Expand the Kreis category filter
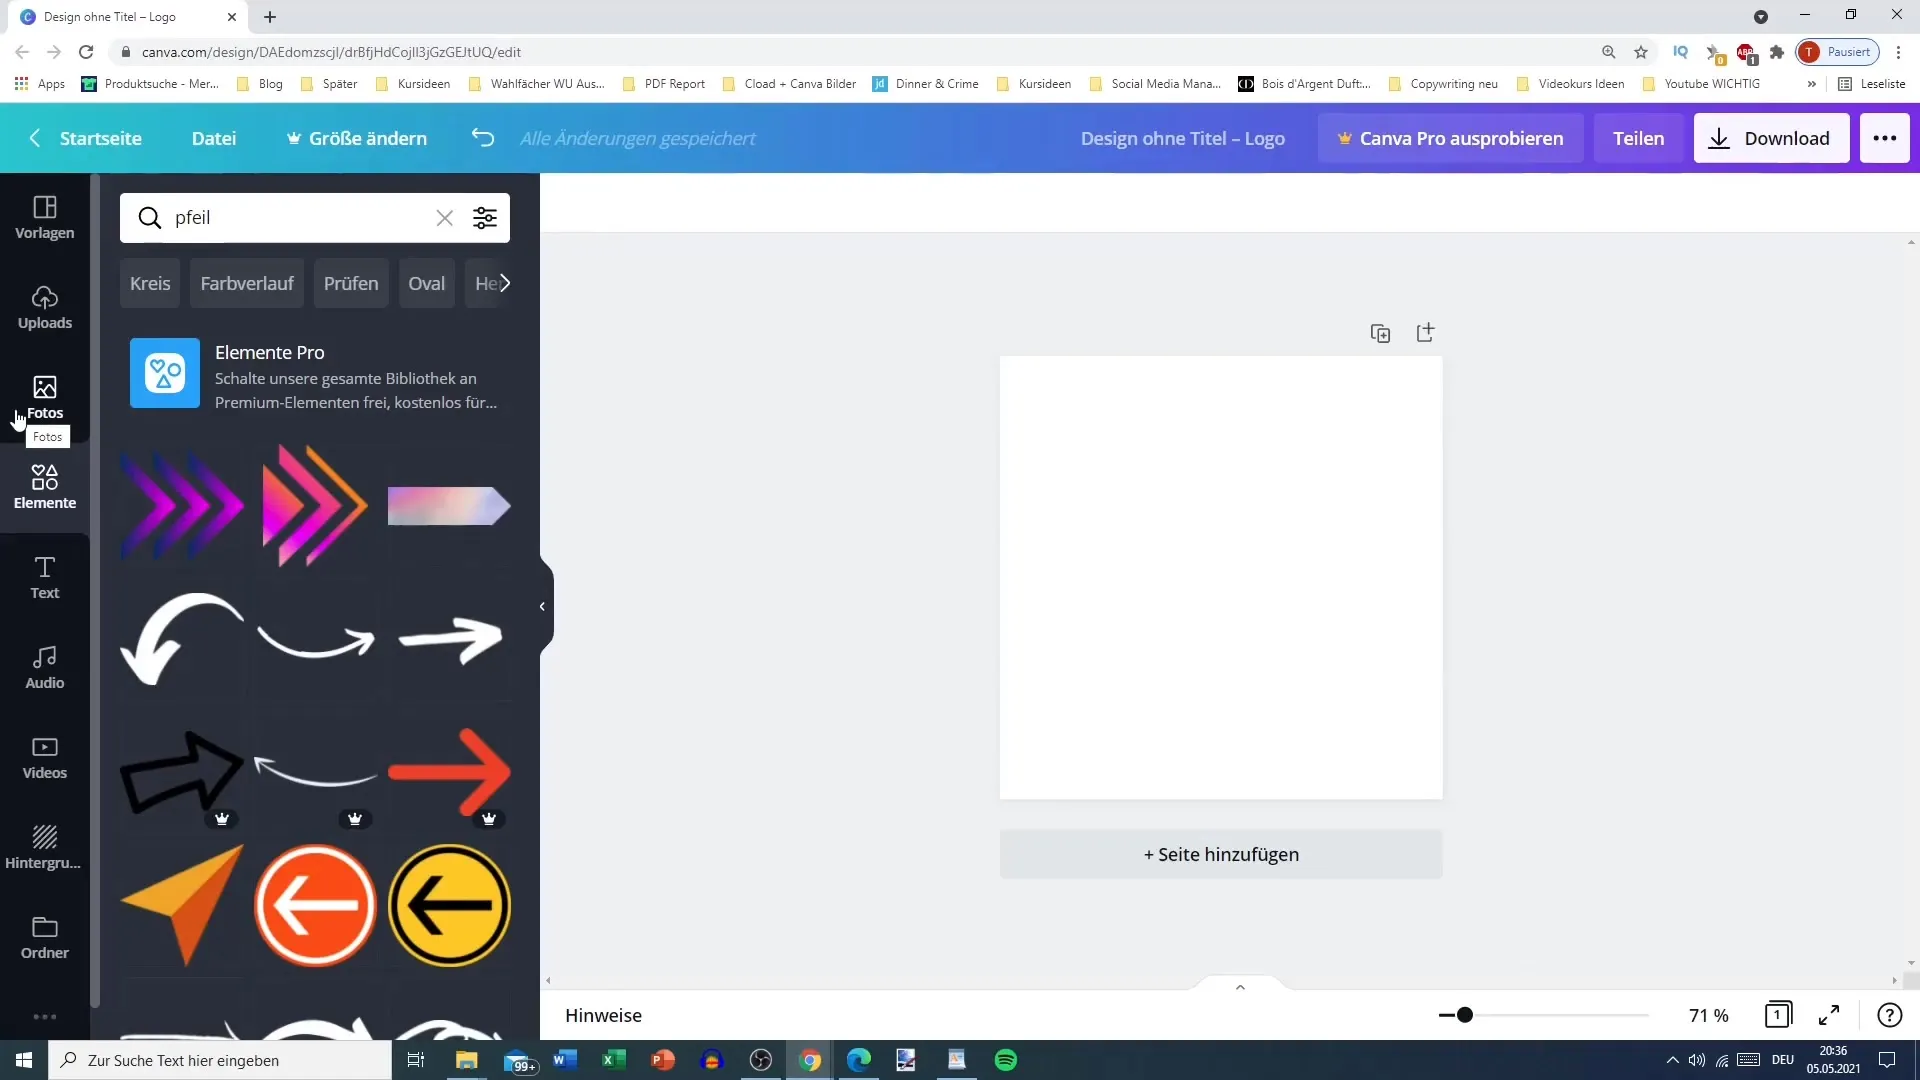 click(x=149, y=282)
